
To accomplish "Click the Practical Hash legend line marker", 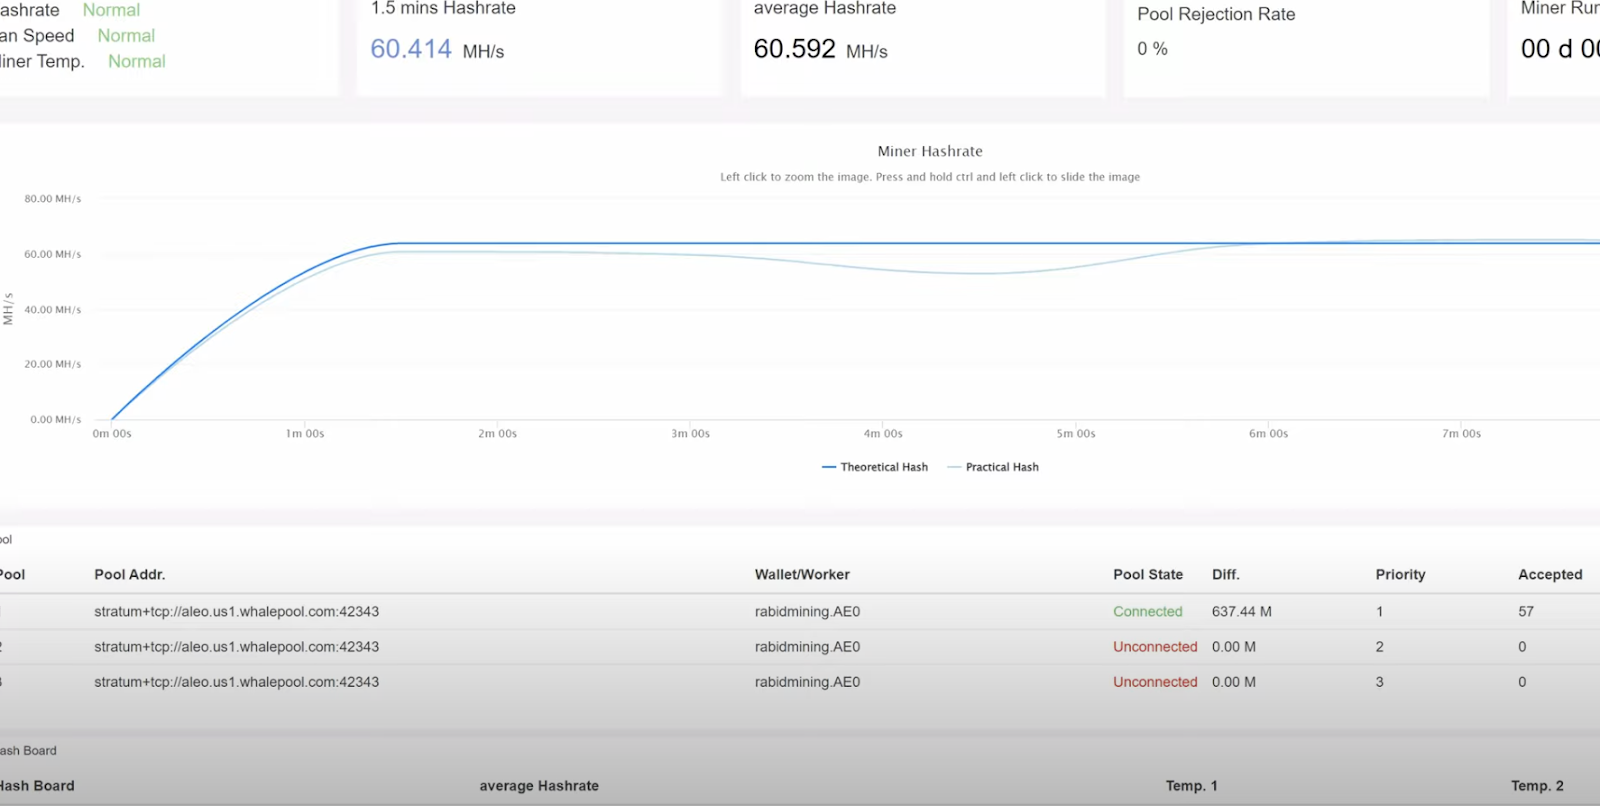I will [954, 467].
